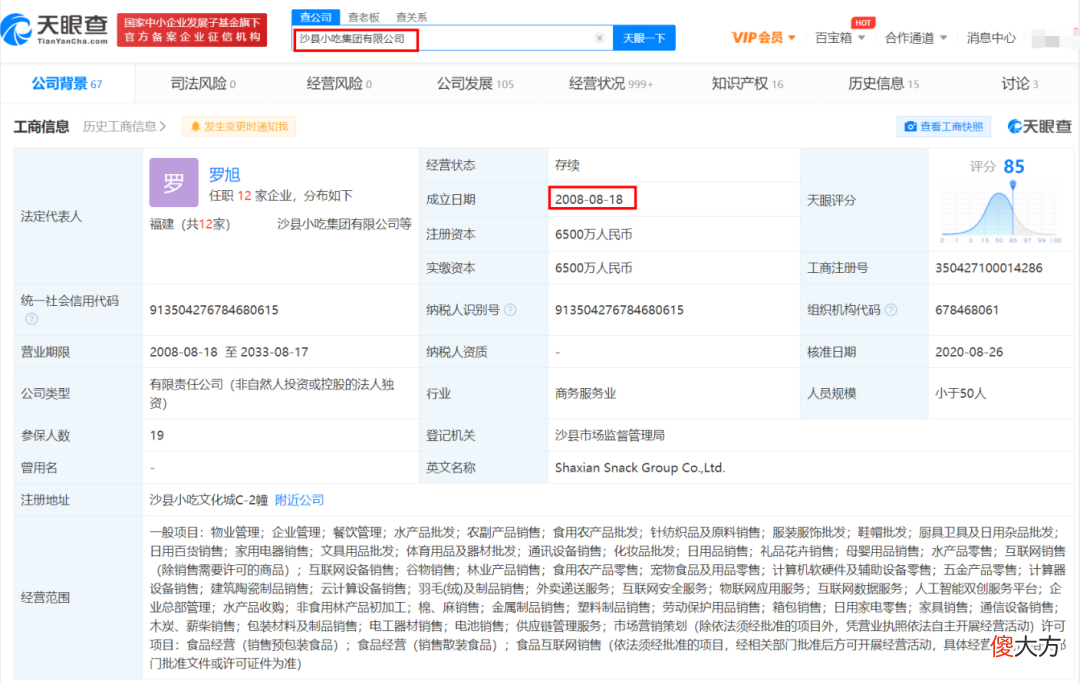Open the VIP会员 dropdown

pos(763,38)
